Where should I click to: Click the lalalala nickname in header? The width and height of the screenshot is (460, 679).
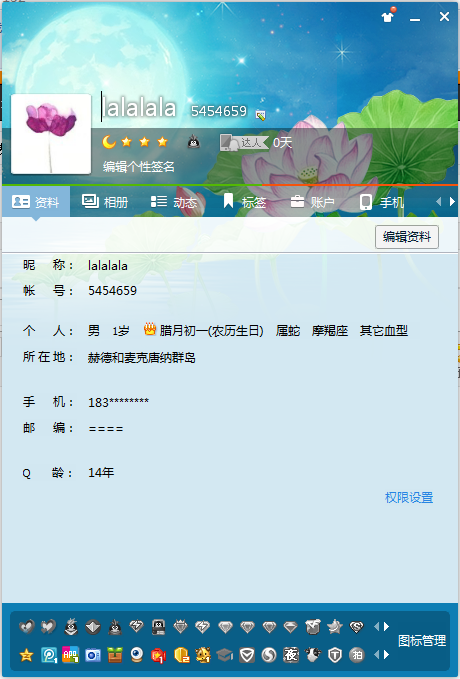pos(139,108)
